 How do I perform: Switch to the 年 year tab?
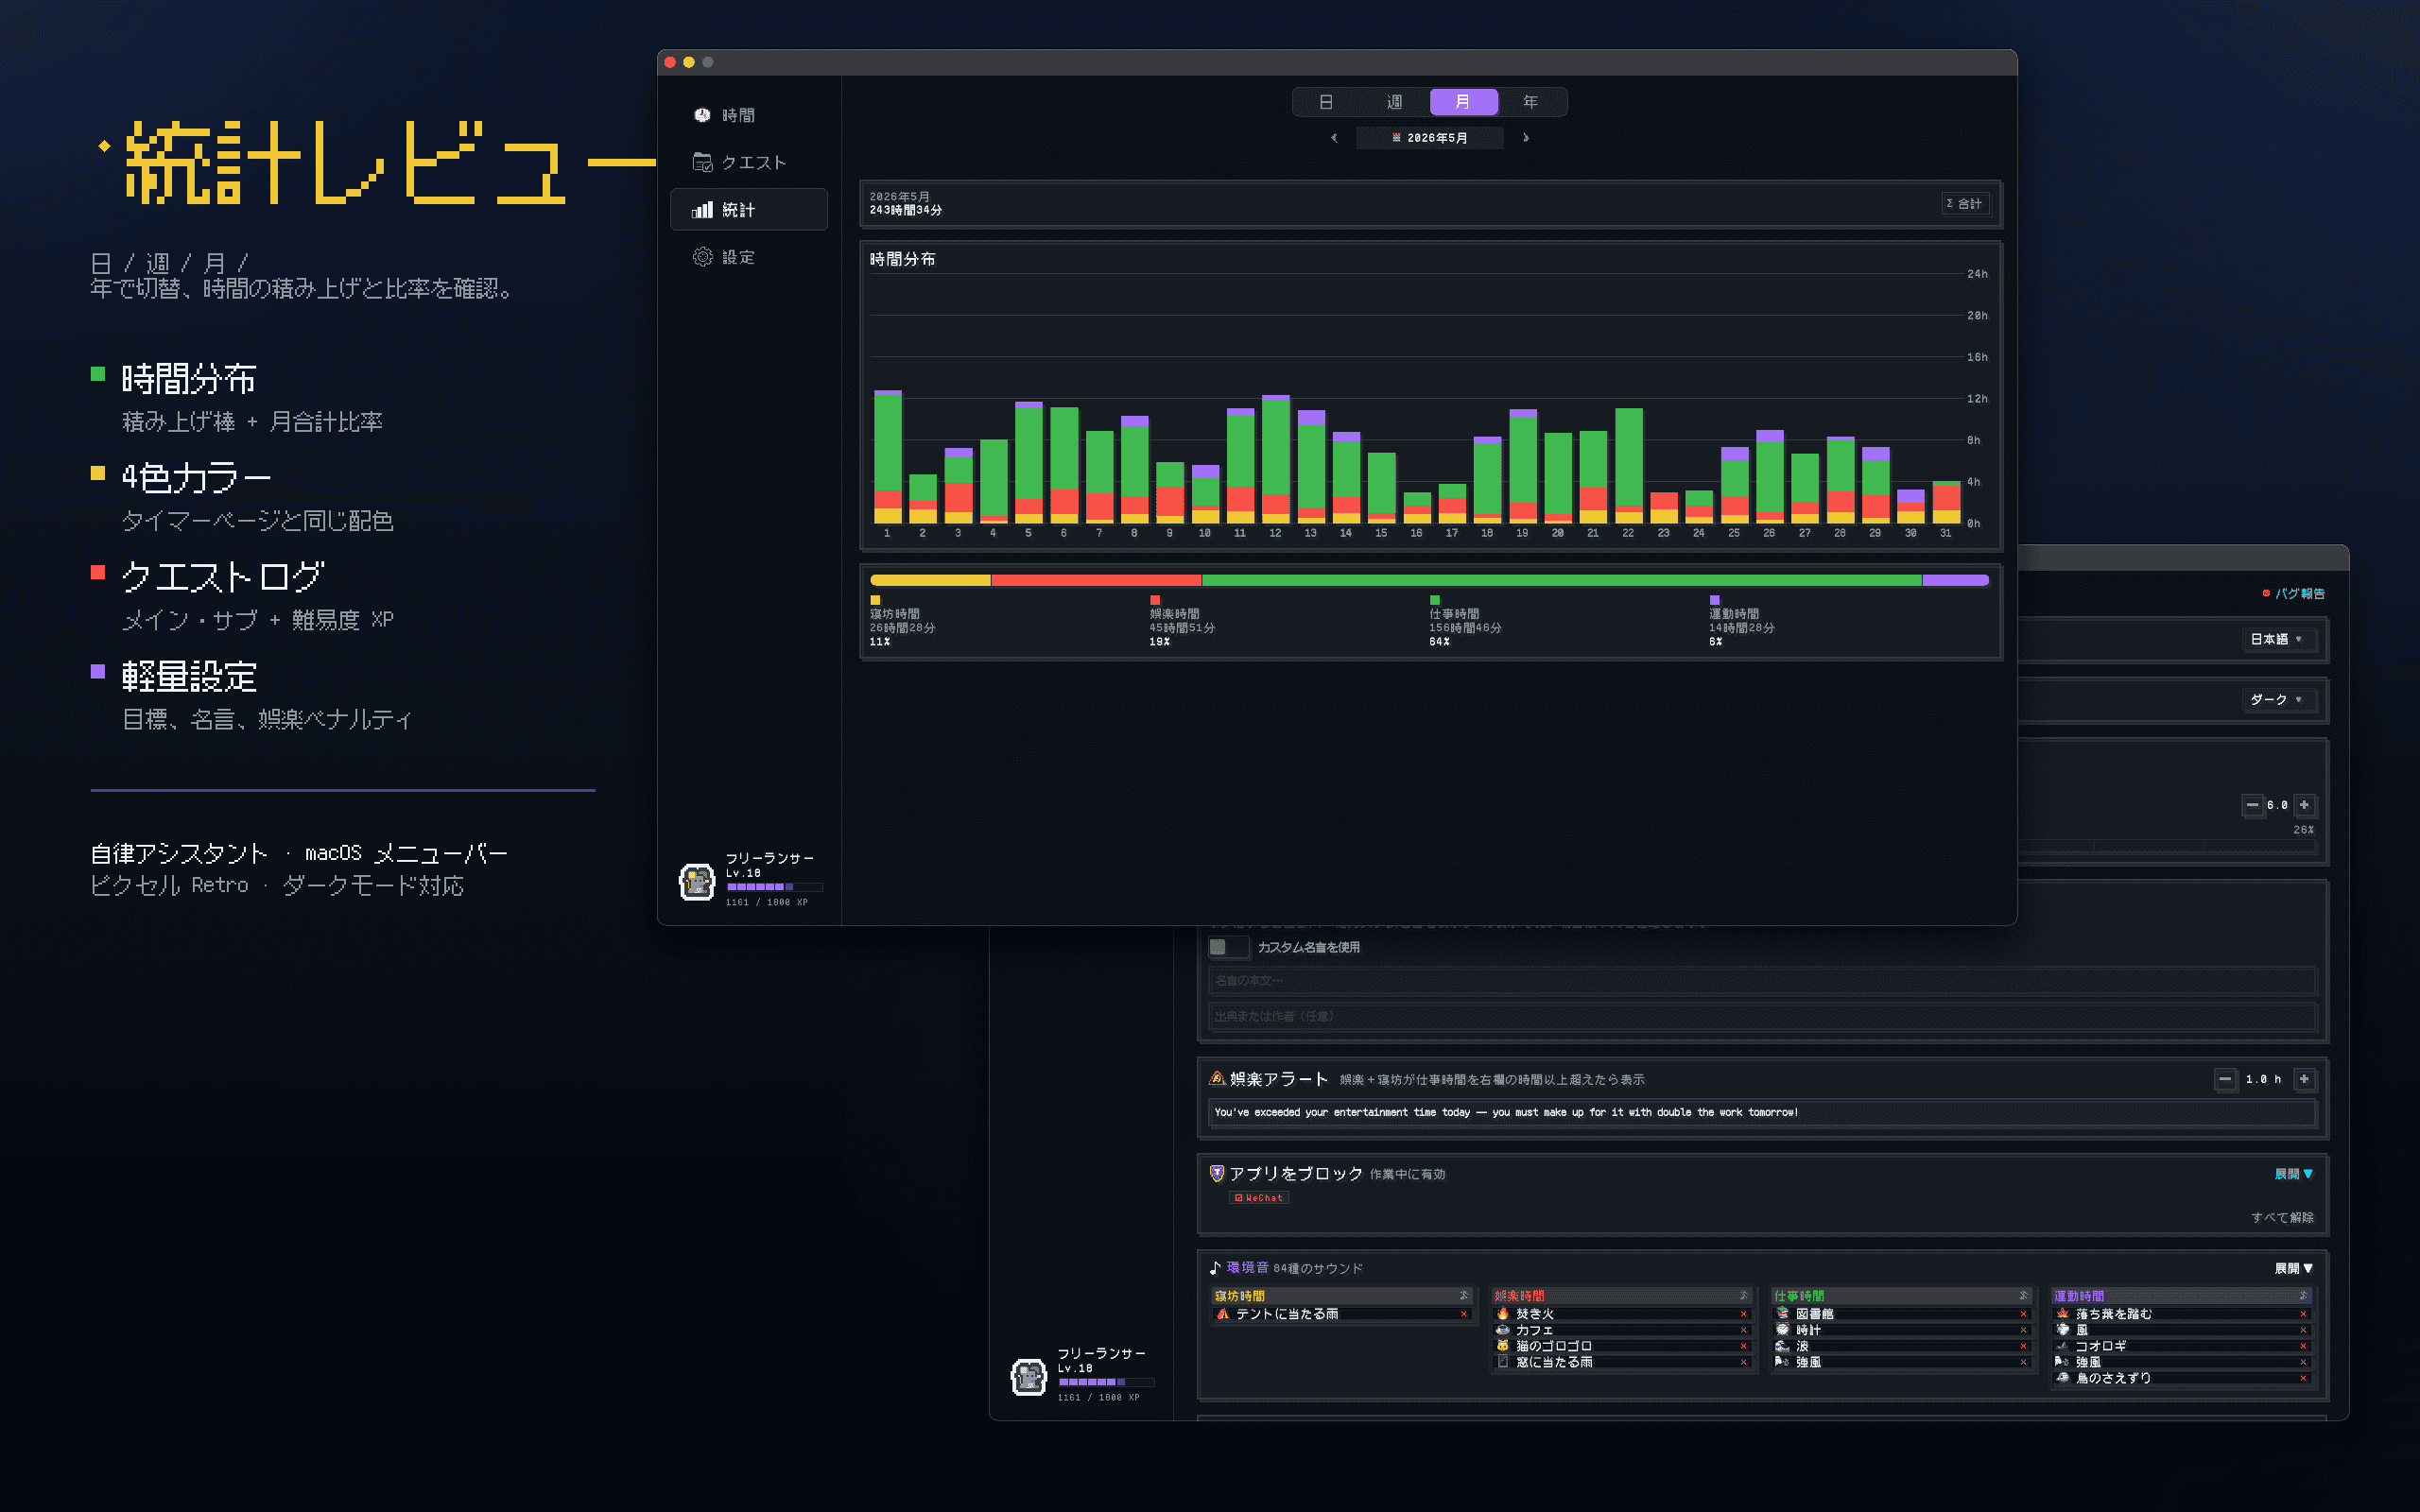pyautogui.click(x=1531, y=102)
